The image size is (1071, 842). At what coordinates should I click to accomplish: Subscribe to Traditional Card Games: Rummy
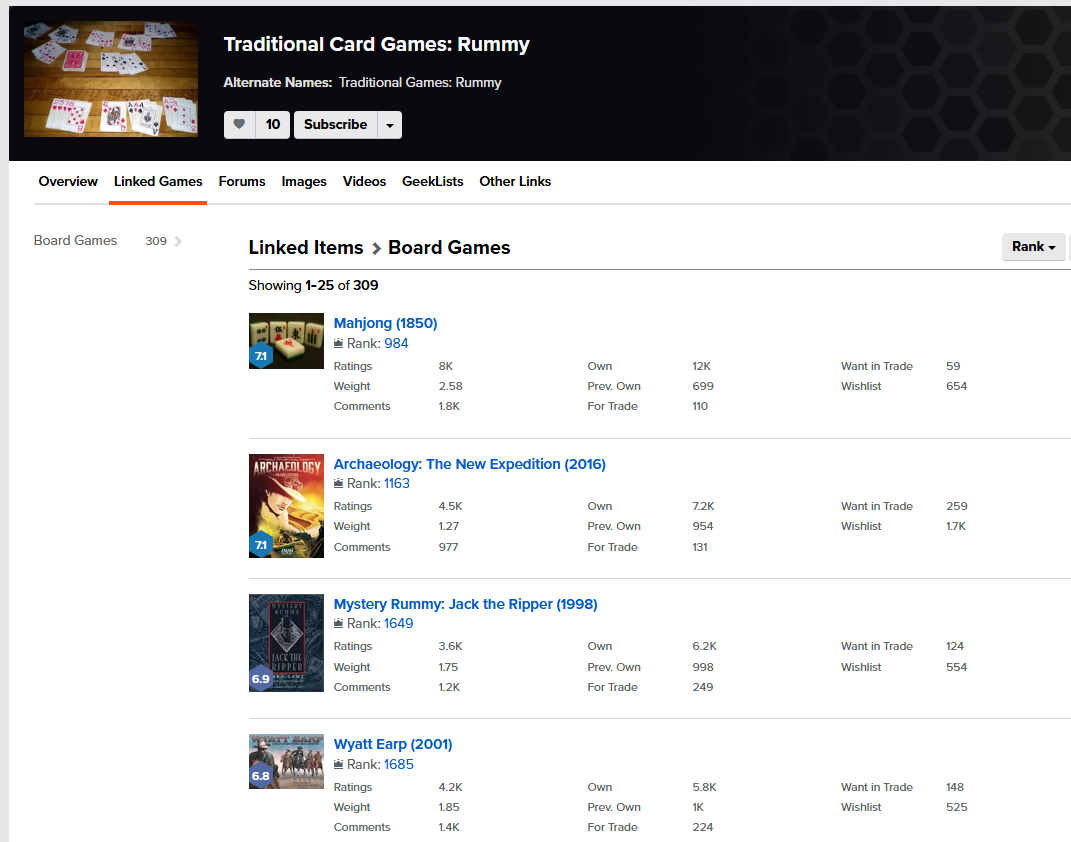point(335,125)
